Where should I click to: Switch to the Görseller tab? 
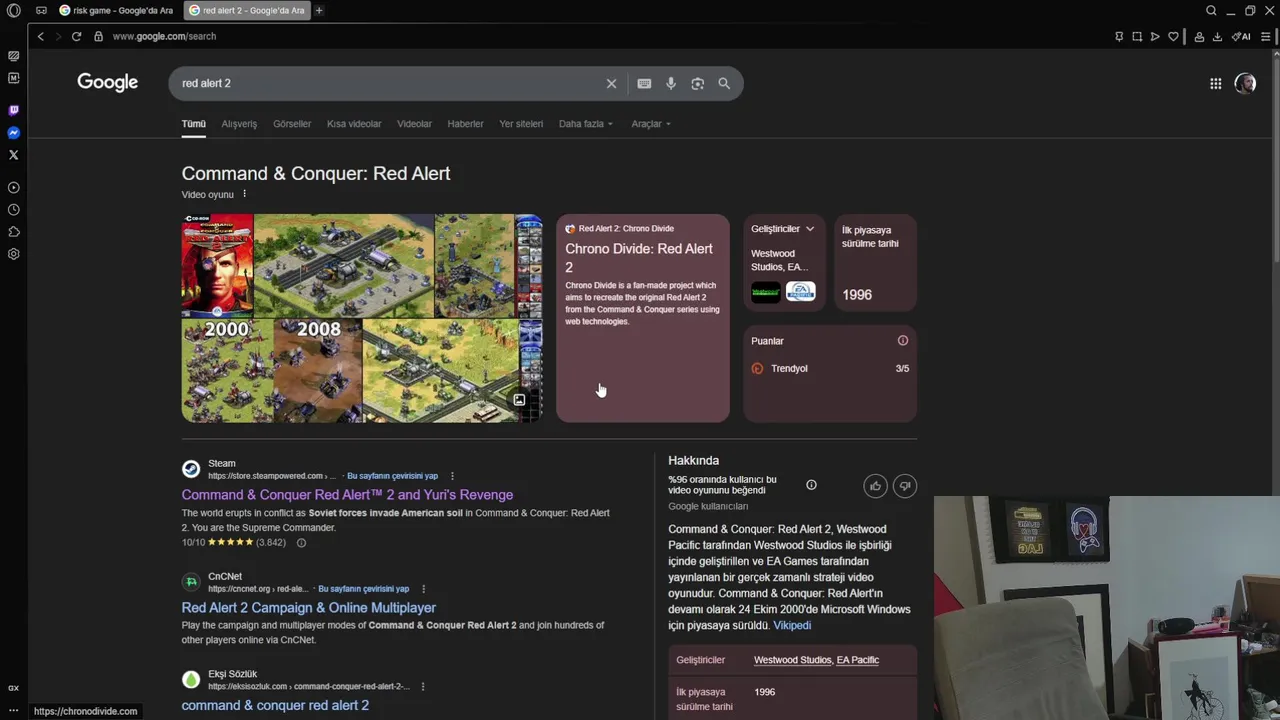pyautogui.click(x=292, y=124)
